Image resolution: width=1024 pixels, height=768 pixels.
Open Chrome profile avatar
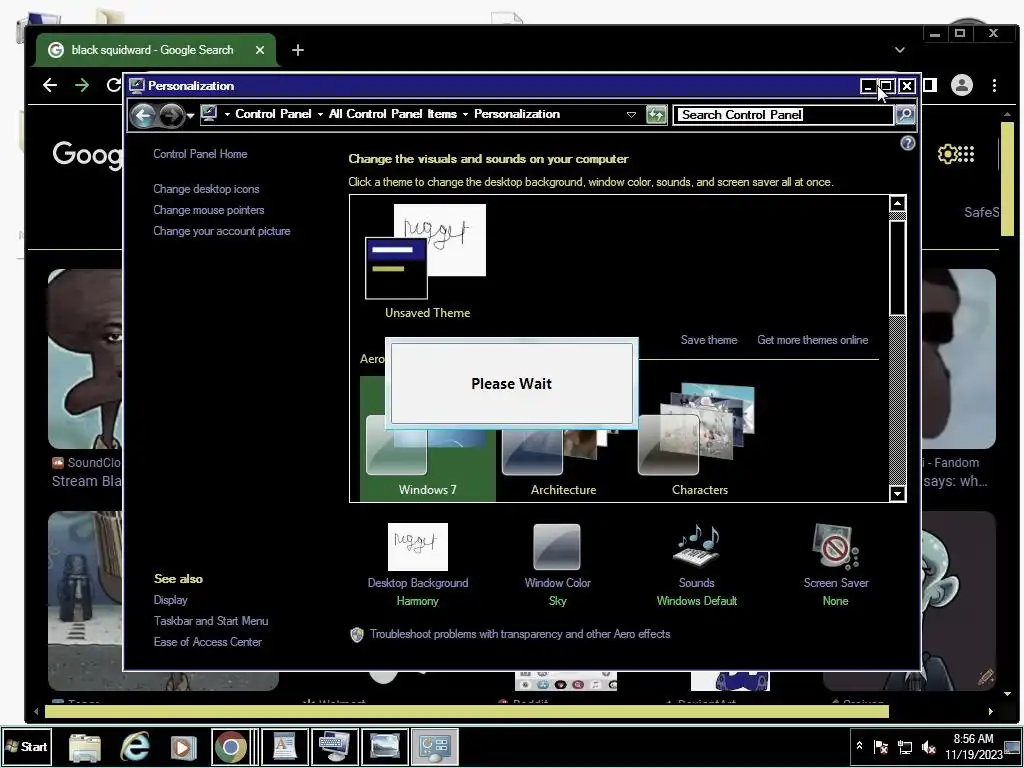coord(961,85)
